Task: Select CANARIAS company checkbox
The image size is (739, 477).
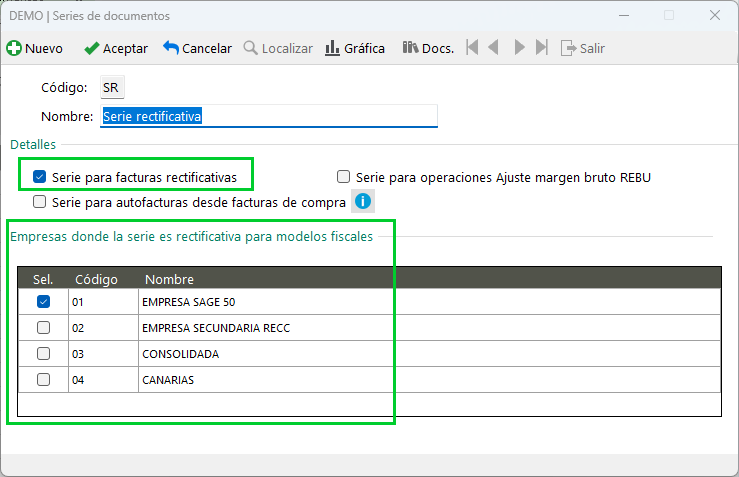Action: point(43,379)
